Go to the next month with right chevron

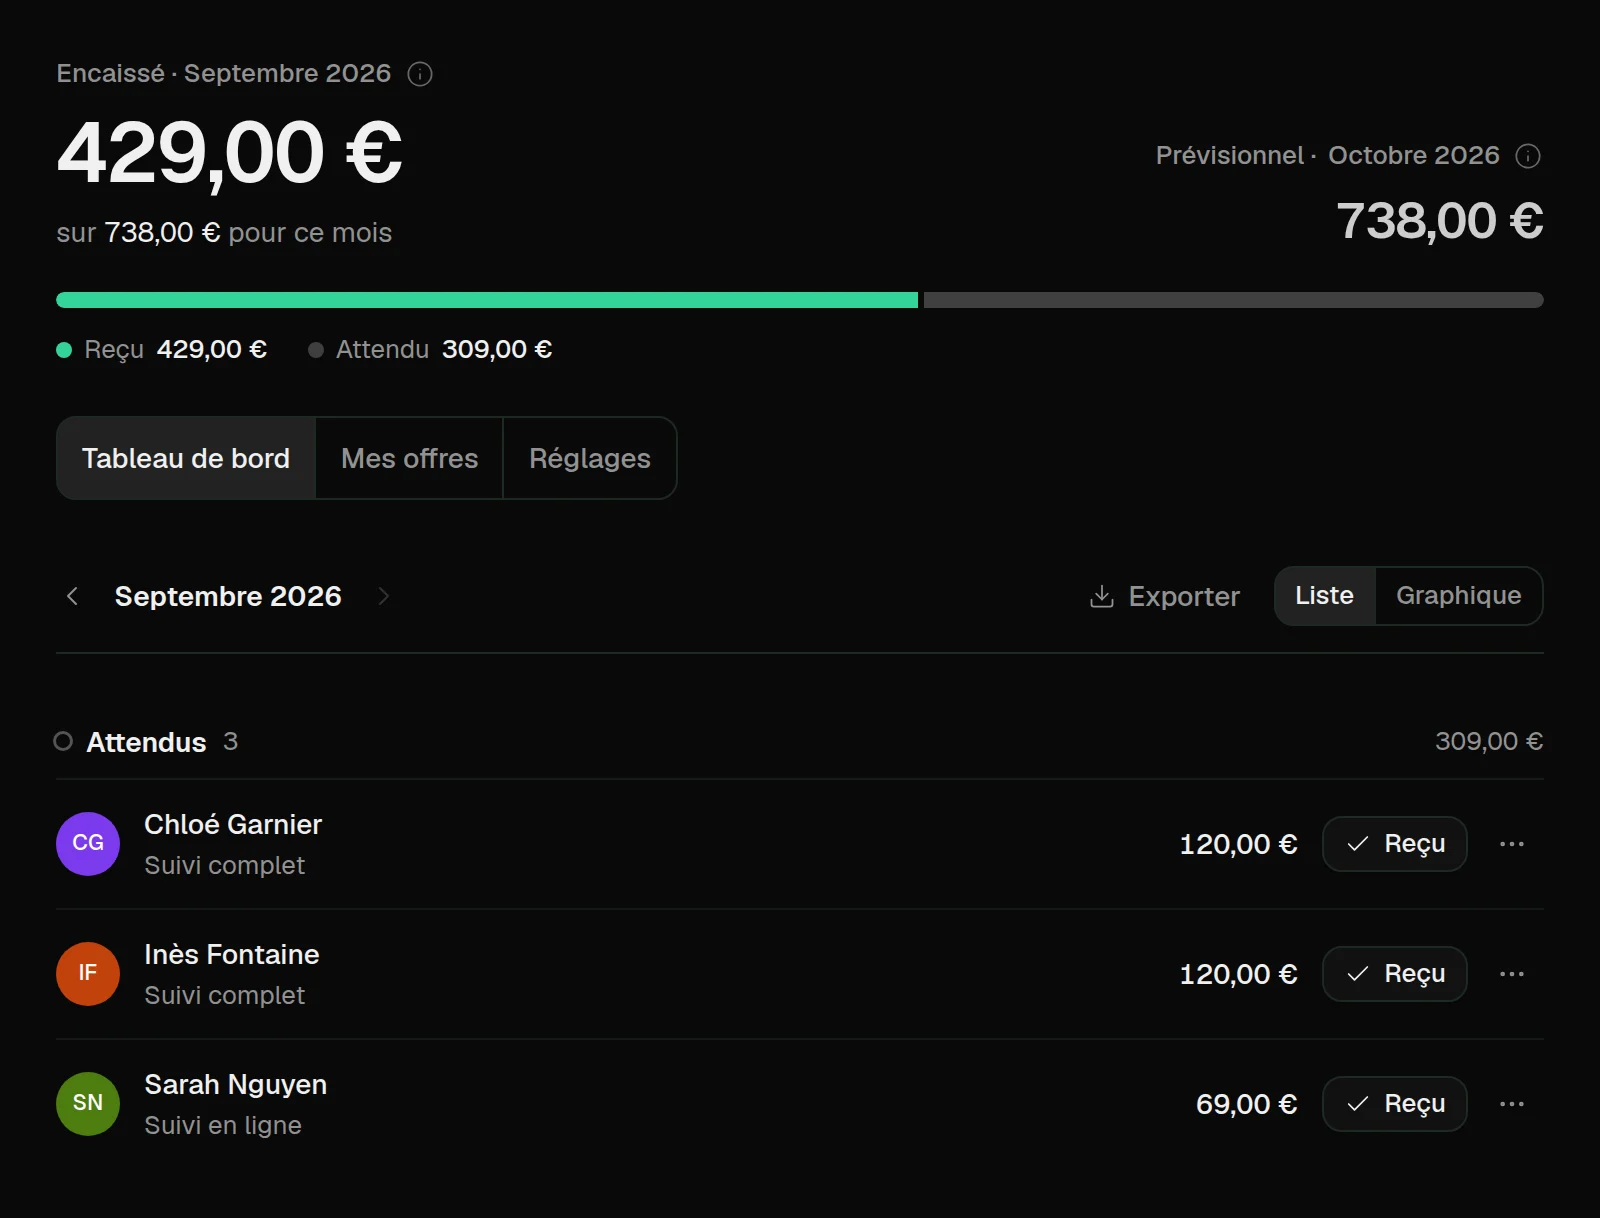tap(384, 596)
